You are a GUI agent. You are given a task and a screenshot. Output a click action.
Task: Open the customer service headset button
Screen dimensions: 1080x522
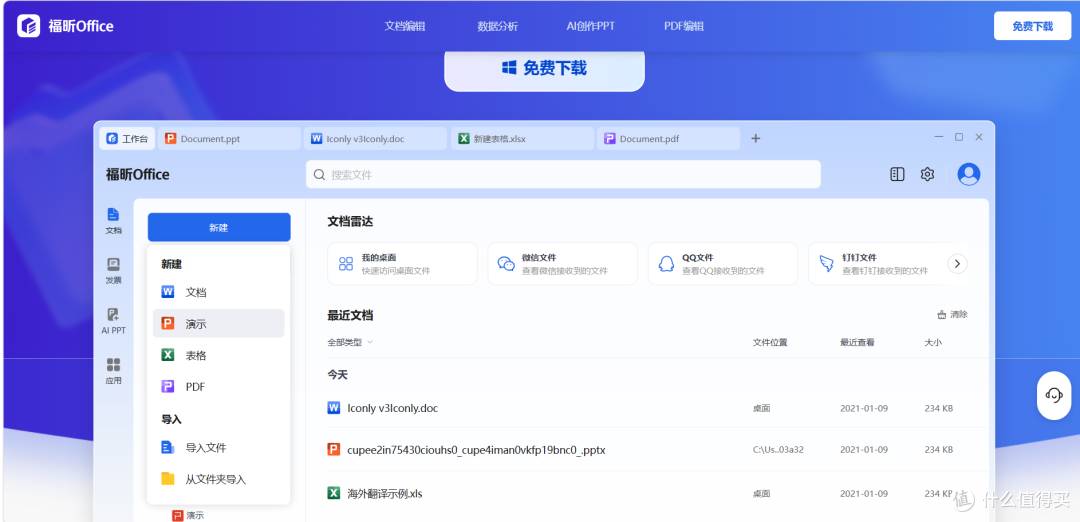1054,395
